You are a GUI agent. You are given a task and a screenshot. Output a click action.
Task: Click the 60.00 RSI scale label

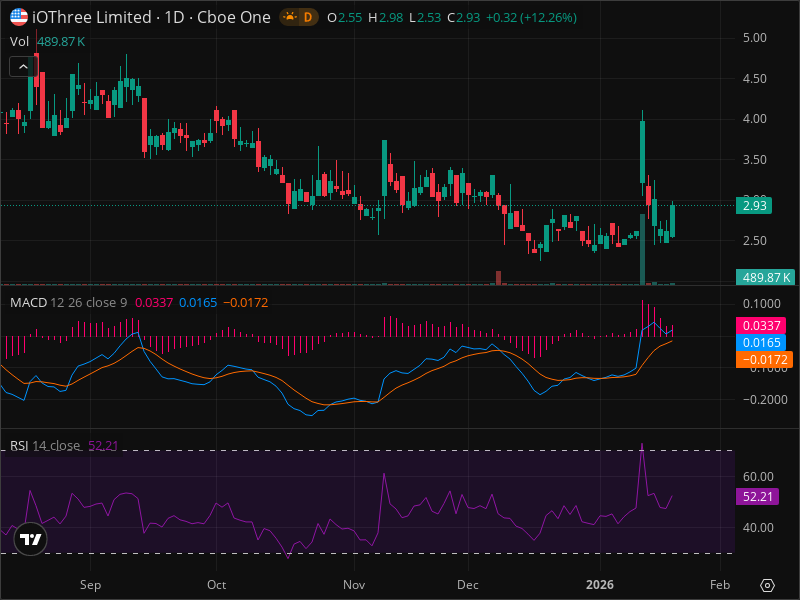(x=758, y=477)
